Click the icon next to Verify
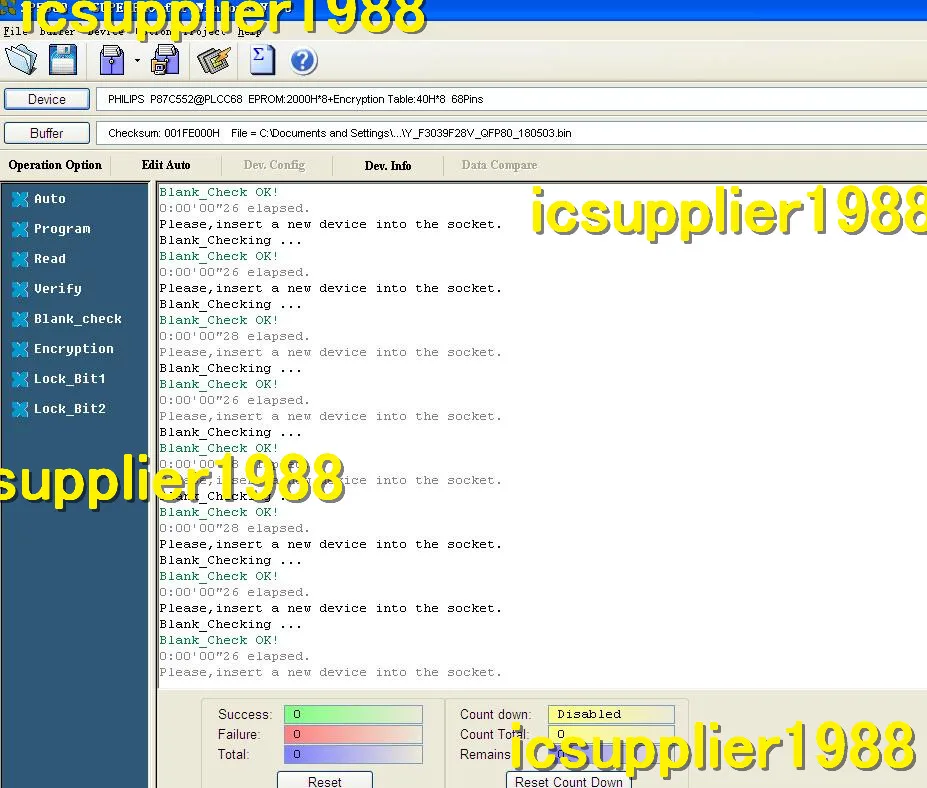Viewport: 927px width, 788px height. click(x=20, y=289)
